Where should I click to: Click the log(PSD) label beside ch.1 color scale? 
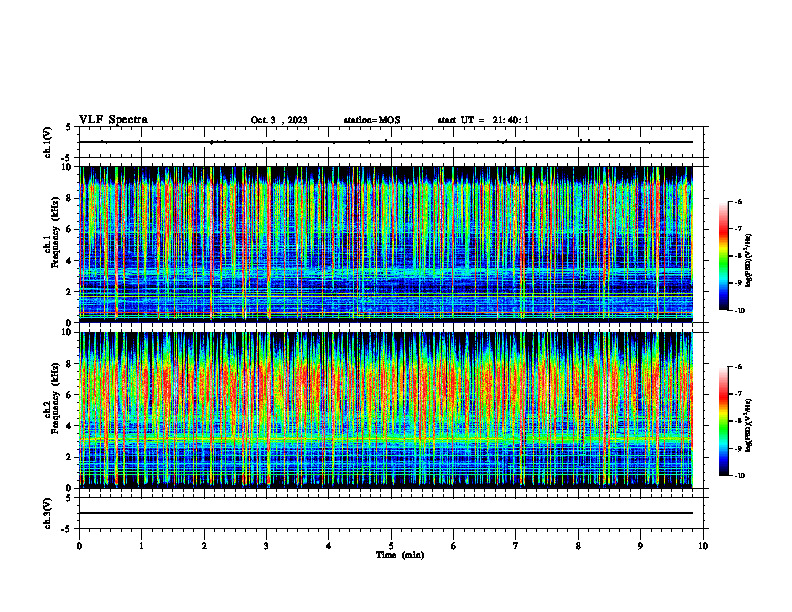[x=749, y=260]
